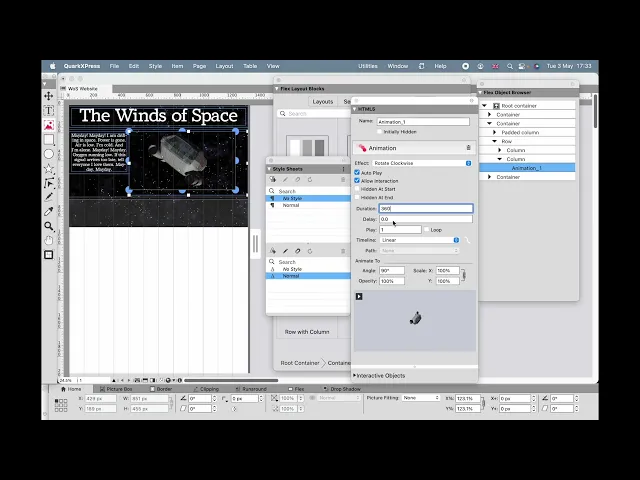Click new paragraph style sheet icon

tap(273, 180)
